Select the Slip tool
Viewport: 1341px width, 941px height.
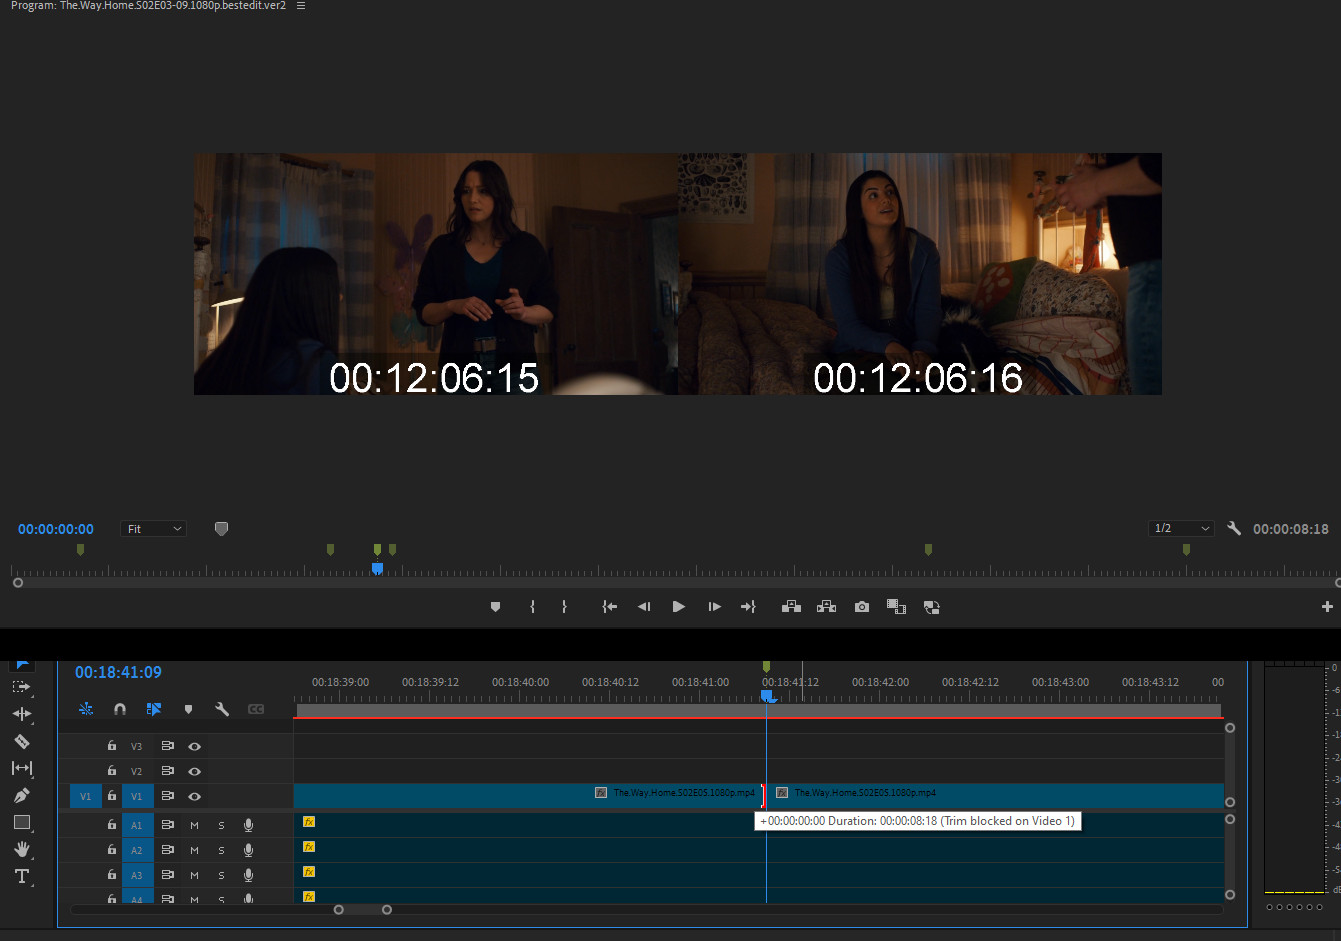point(21,768)
